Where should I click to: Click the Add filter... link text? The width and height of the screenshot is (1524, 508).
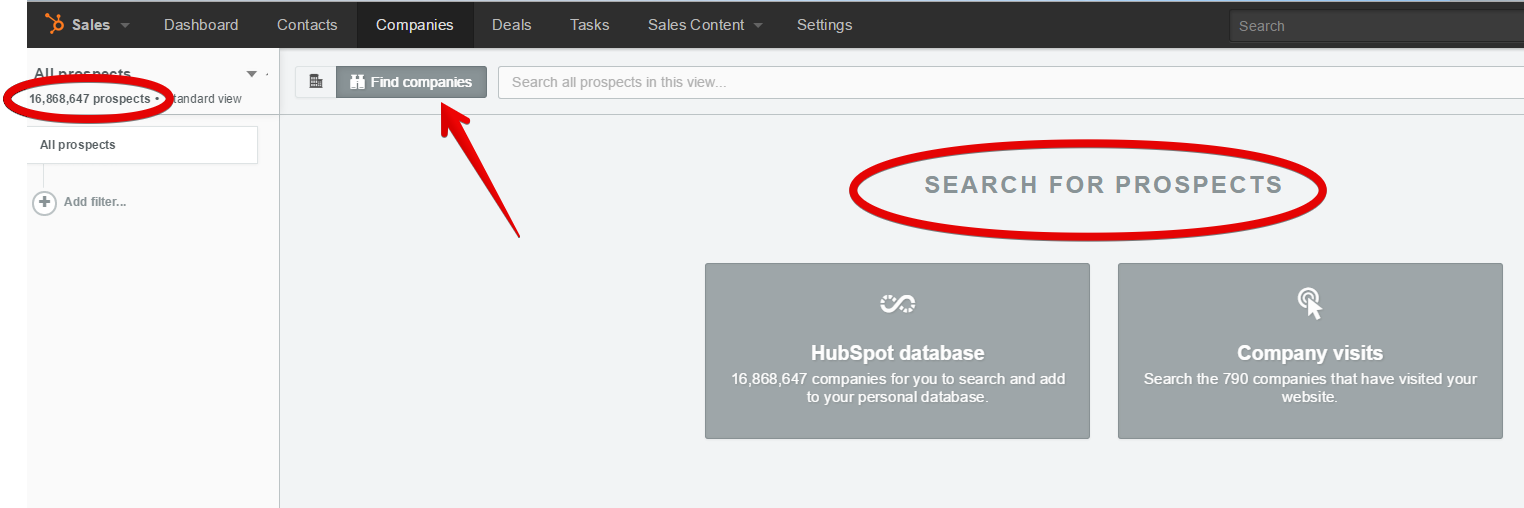point(95,202)
